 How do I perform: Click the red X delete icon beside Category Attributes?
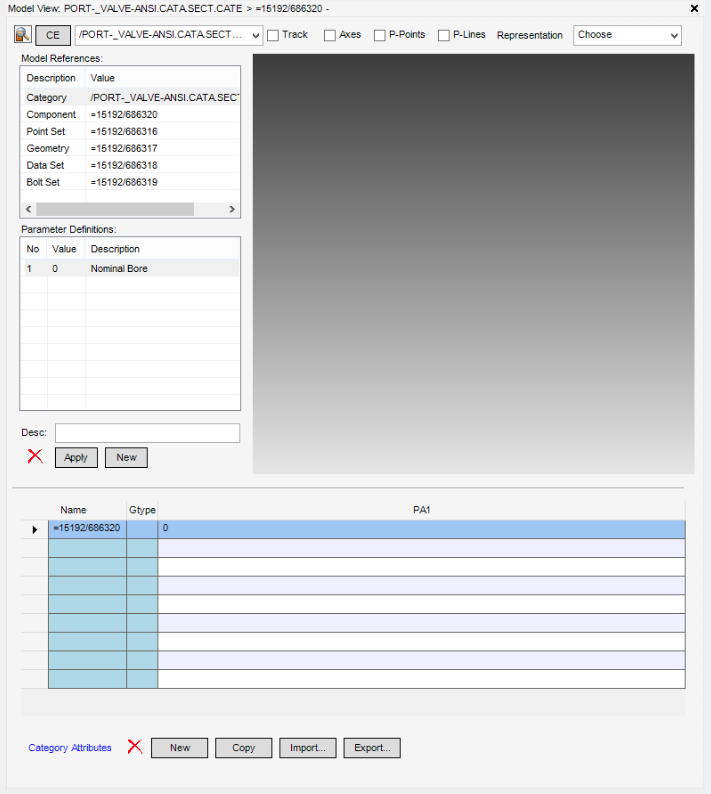click(135, 746)
